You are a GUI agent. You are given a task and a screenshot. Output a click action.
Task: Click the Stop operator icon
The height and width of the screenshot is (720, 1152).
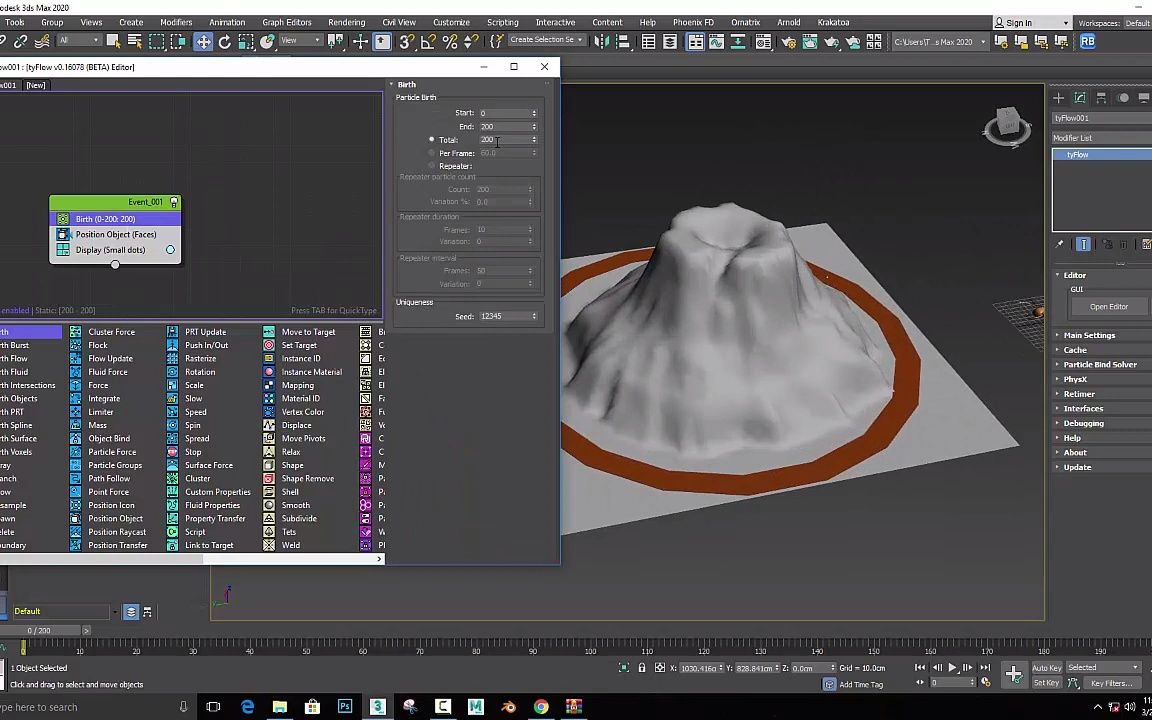click(x=172, y=452)
